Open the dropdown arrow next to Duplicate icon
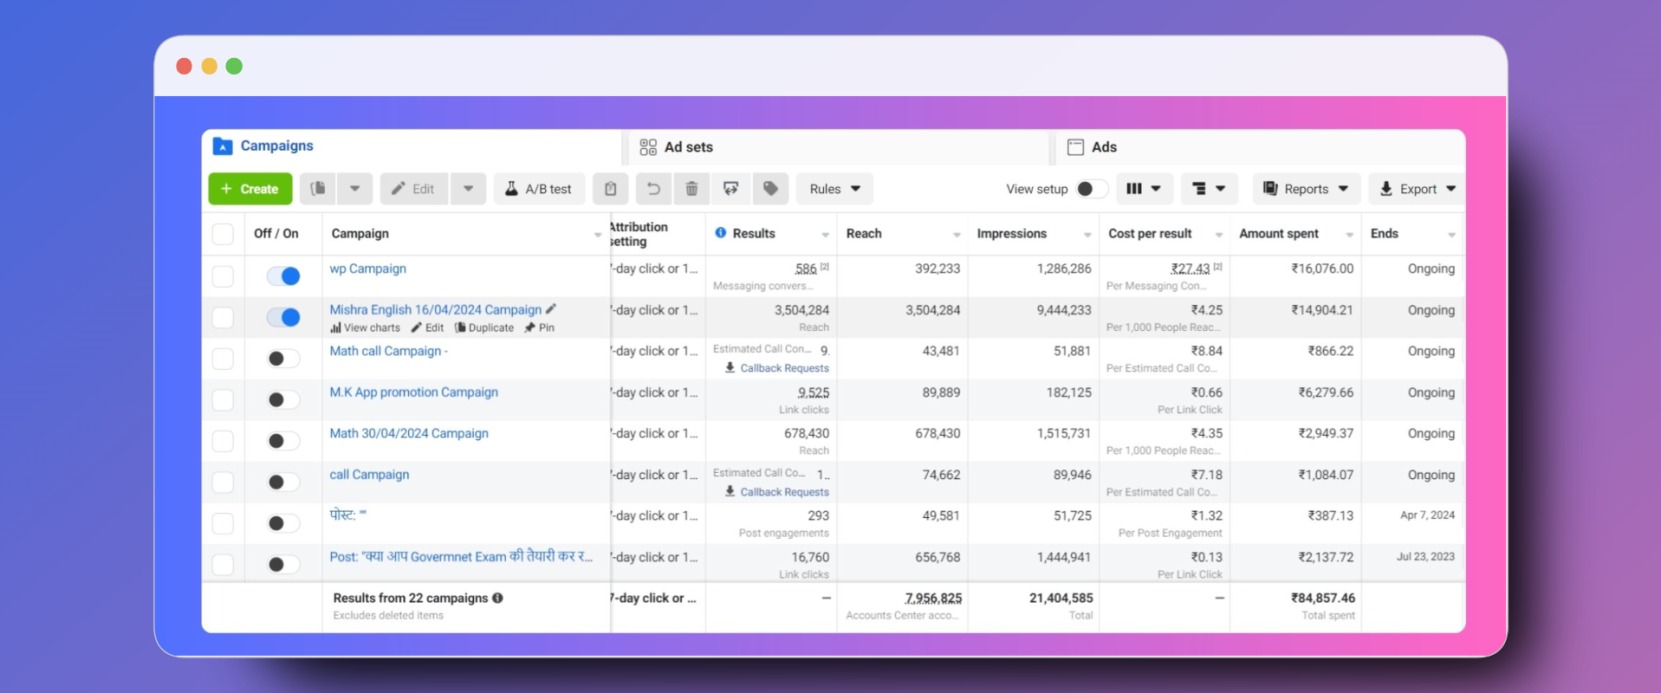 click(x=354, y=189)
